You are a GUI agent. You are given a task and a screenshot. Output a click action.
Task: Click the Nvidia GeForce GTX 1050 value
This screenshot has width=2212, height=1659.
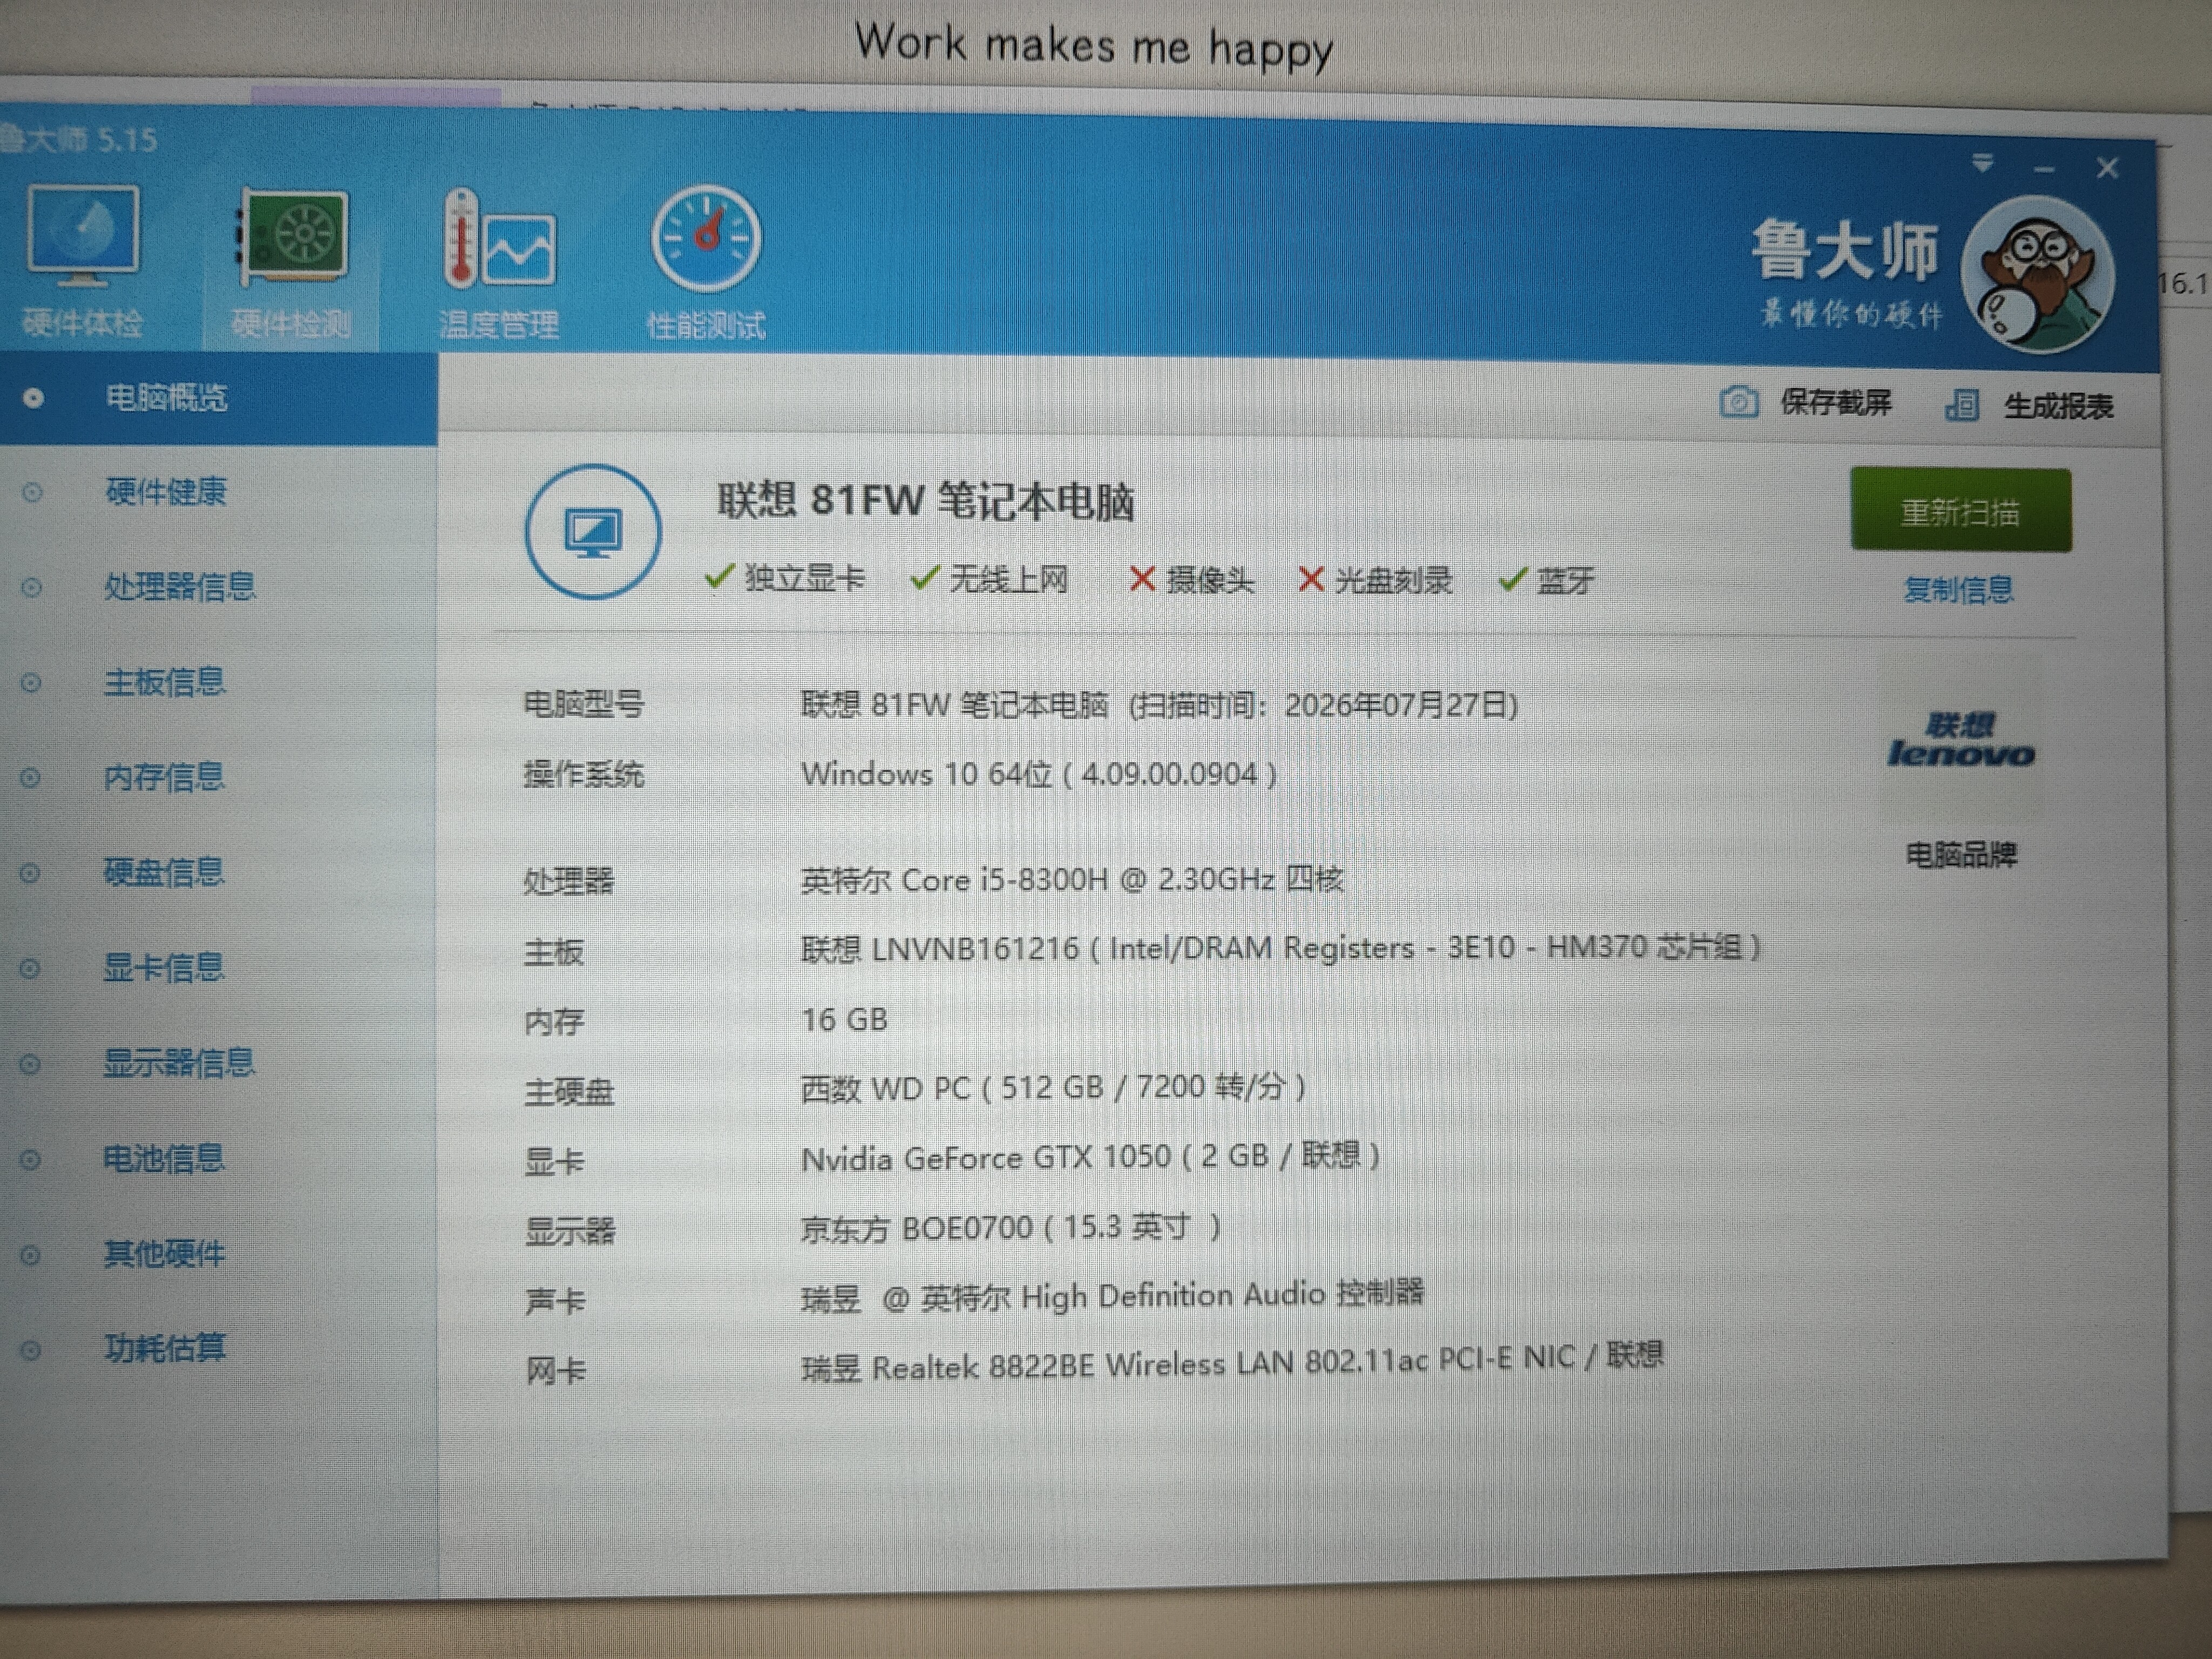1090,1157
